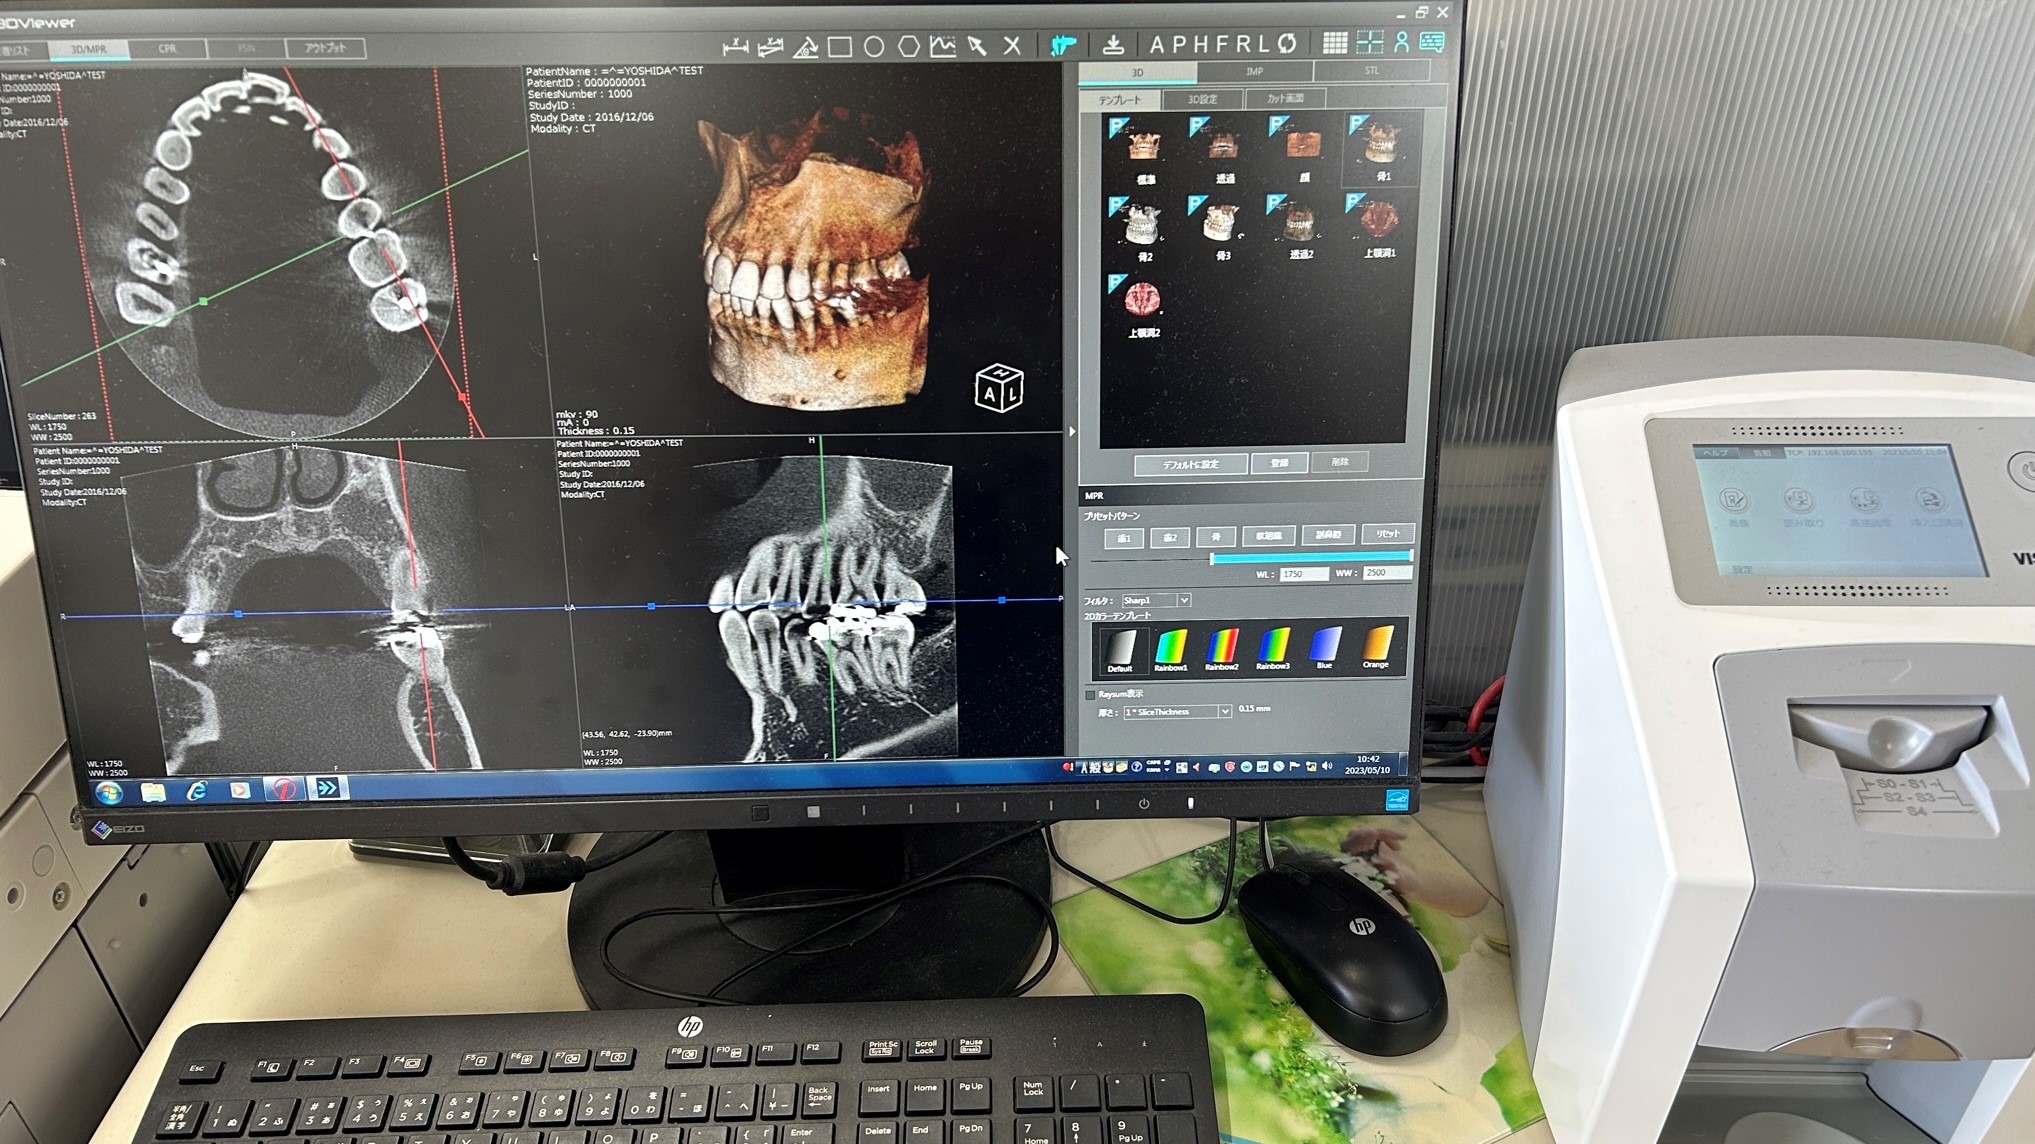2035x1144 pixels.
Task: Select the Rainbow3 color template
Action: pyautogui.click(x=1272, y=647)
